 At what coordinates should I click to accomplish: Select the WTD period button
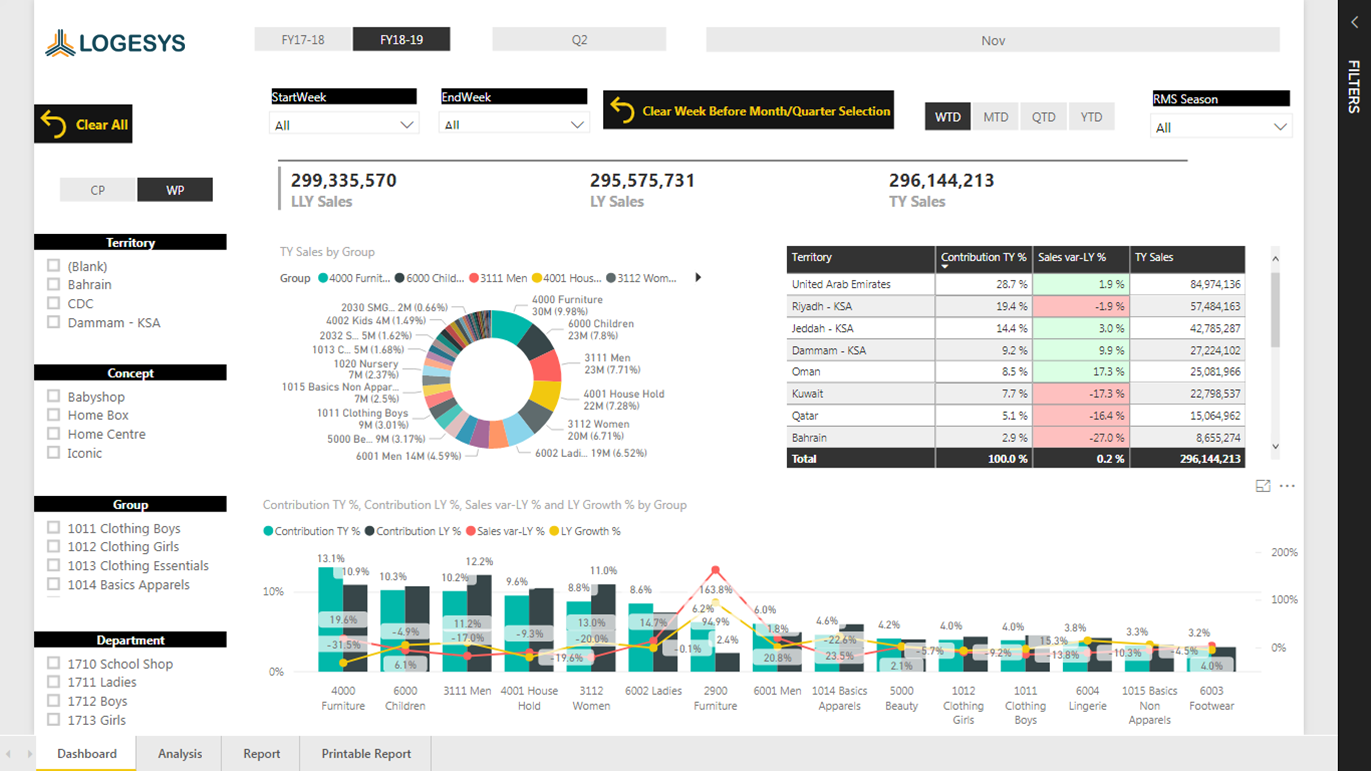pyautogui.click(x=947, y=117)
